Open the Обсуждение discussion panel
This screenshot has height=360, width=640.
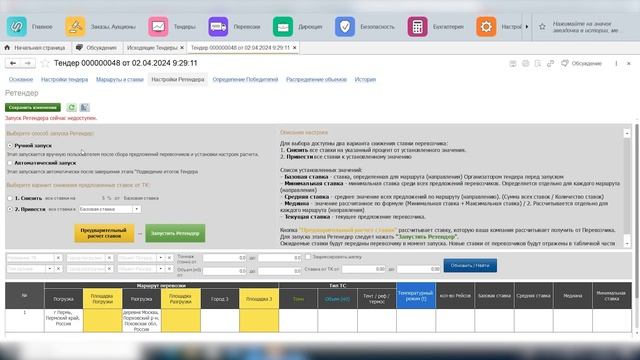point(582,63)
